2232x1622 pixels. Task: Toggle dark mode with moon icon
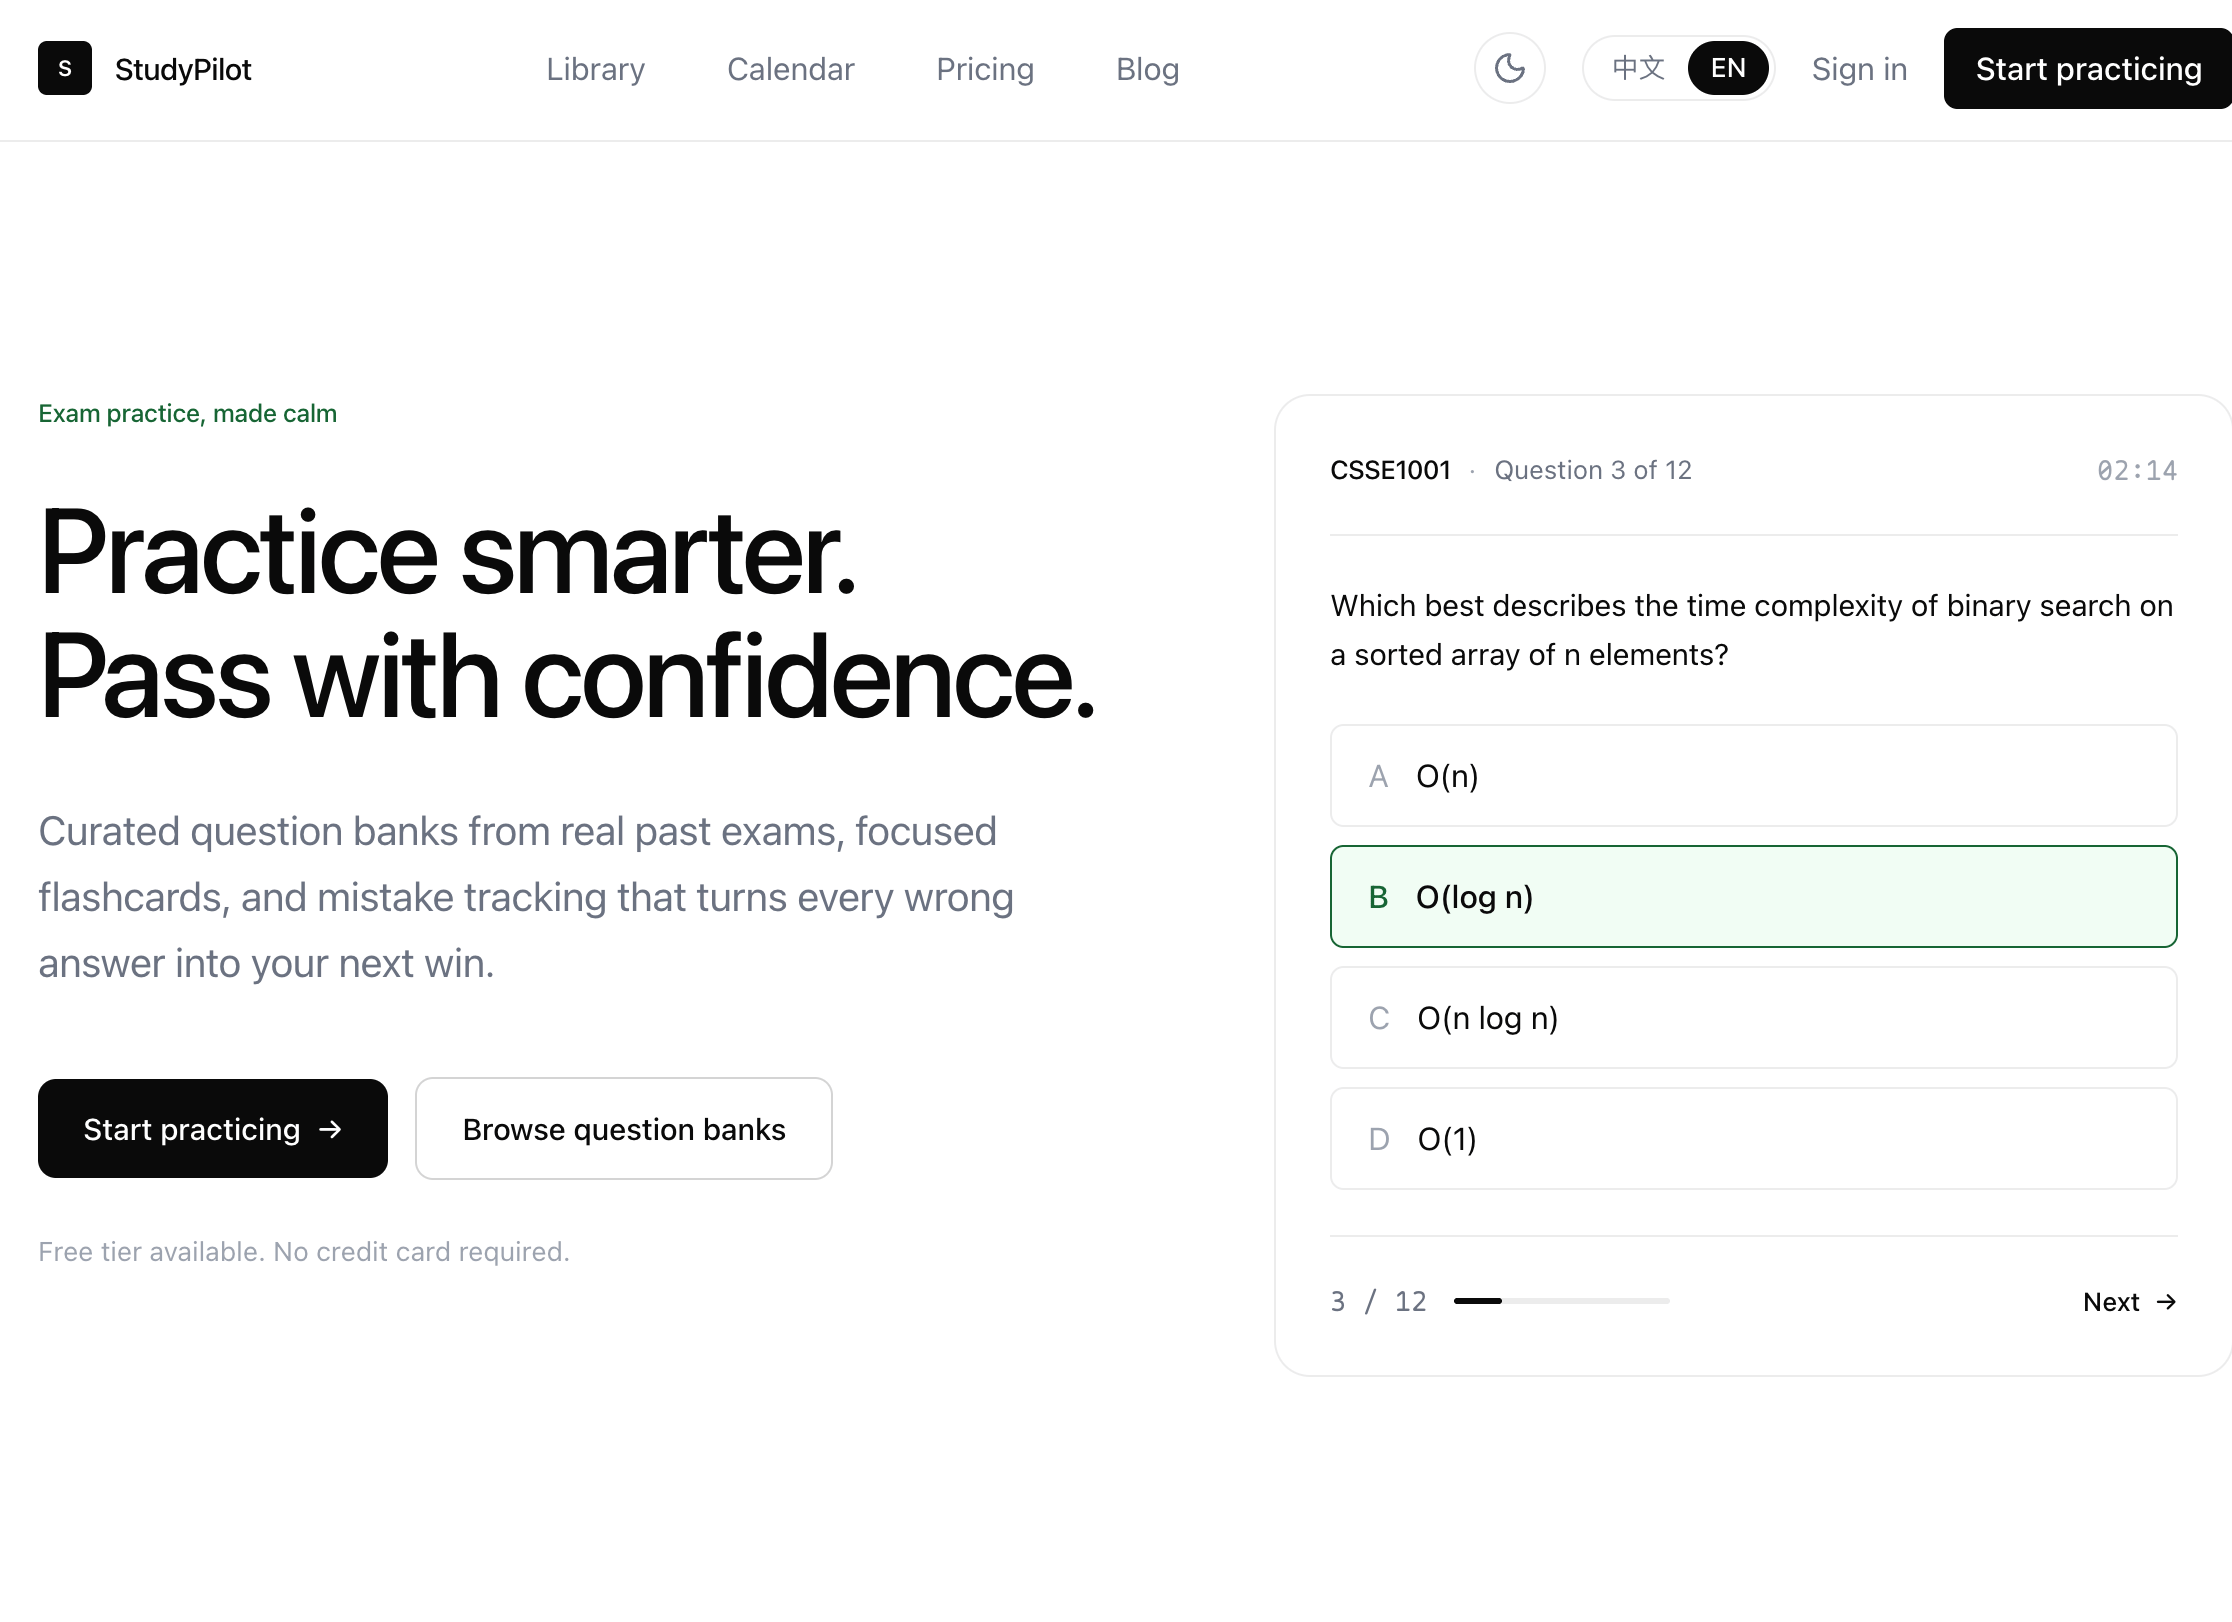1509,68
